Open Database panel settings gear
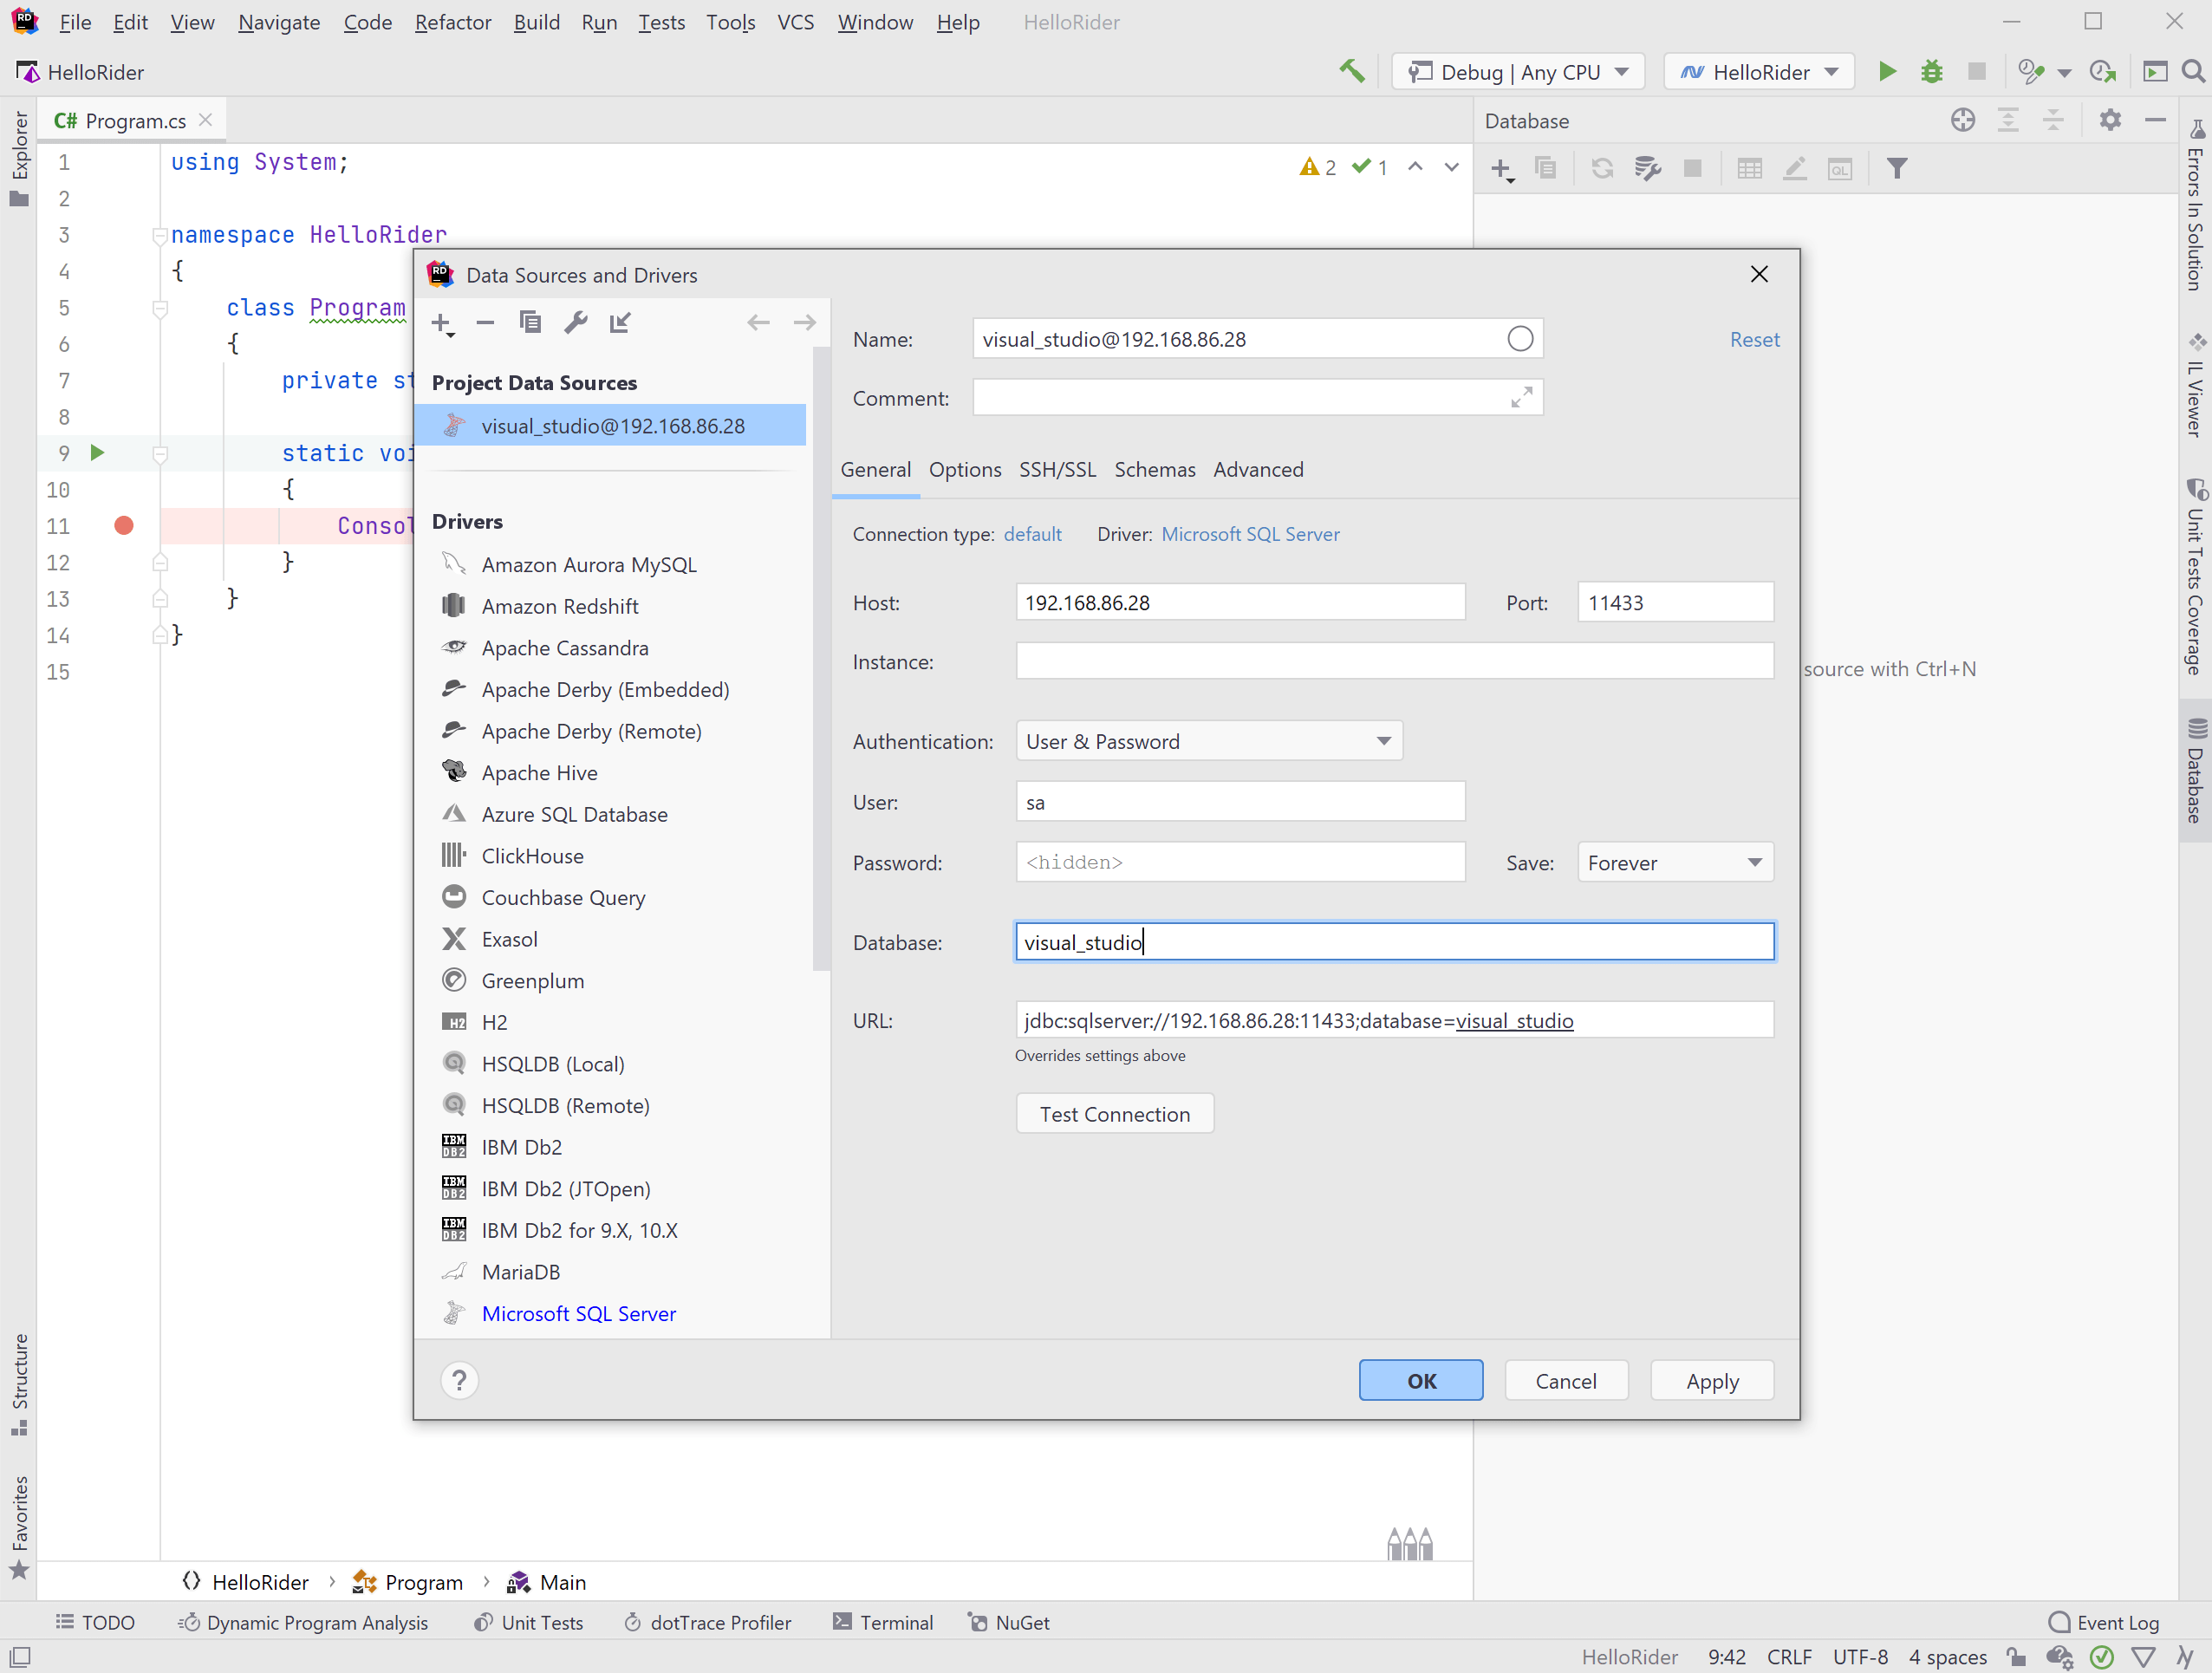Image resolution: width=2212 pixels, height=1673 pixels. 2110,120
